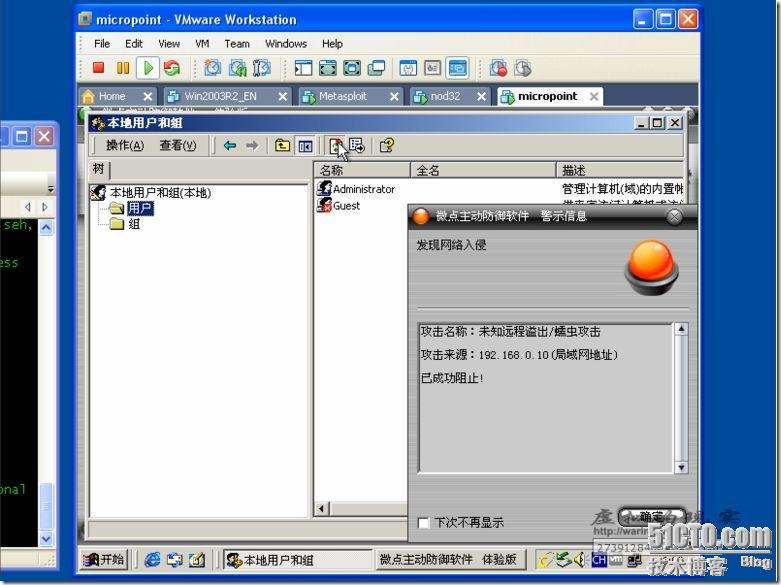Image resolution: width=781 pixels, height=585 pixels.
Task: Click the VMware suspend pause button
Action: pyautogui.click(x=123, y=68)
